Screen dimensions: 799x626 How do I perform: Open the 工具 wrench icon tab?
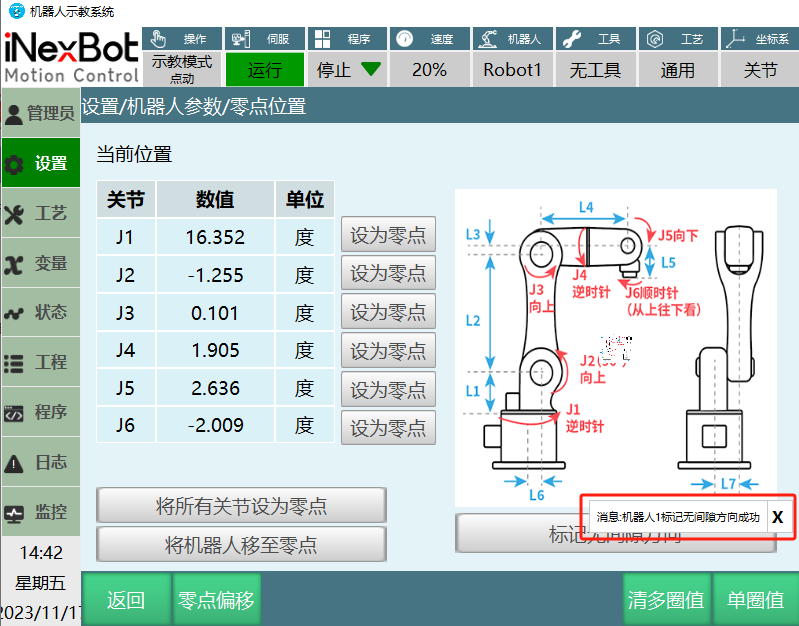594,39
